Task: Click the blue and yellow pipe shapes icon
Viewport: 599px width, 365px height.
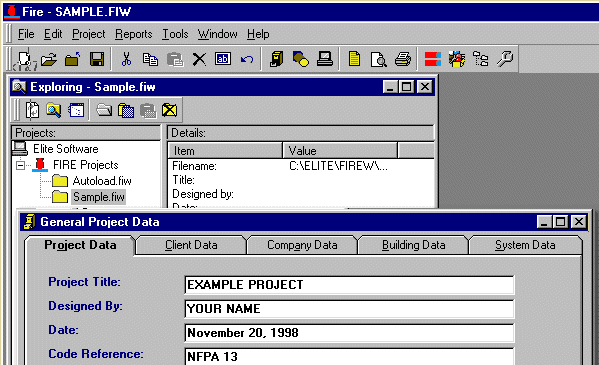Action: point(301,59)
